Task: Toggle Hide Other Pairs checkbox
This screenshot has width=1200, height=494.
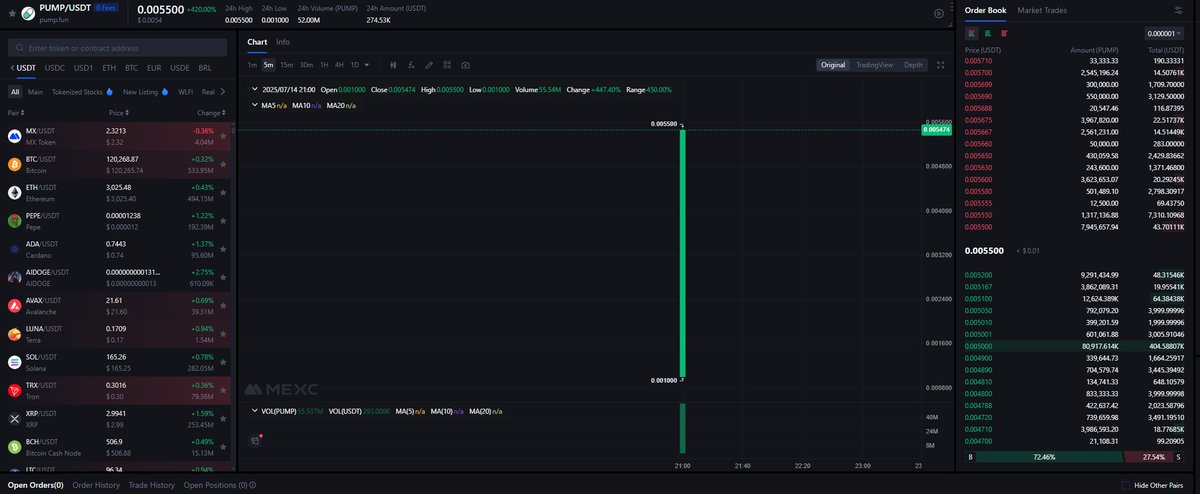Action: tap(1126, 485)
